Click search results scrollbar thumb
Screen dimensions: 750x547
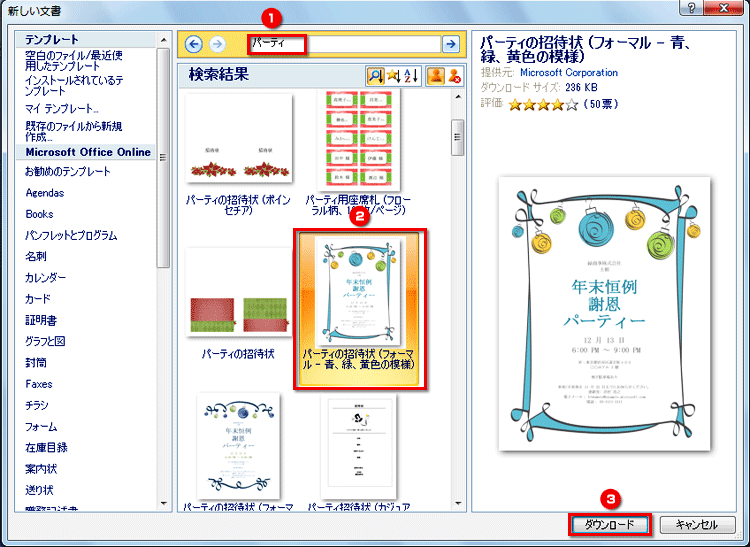click(x=458, y=138)
